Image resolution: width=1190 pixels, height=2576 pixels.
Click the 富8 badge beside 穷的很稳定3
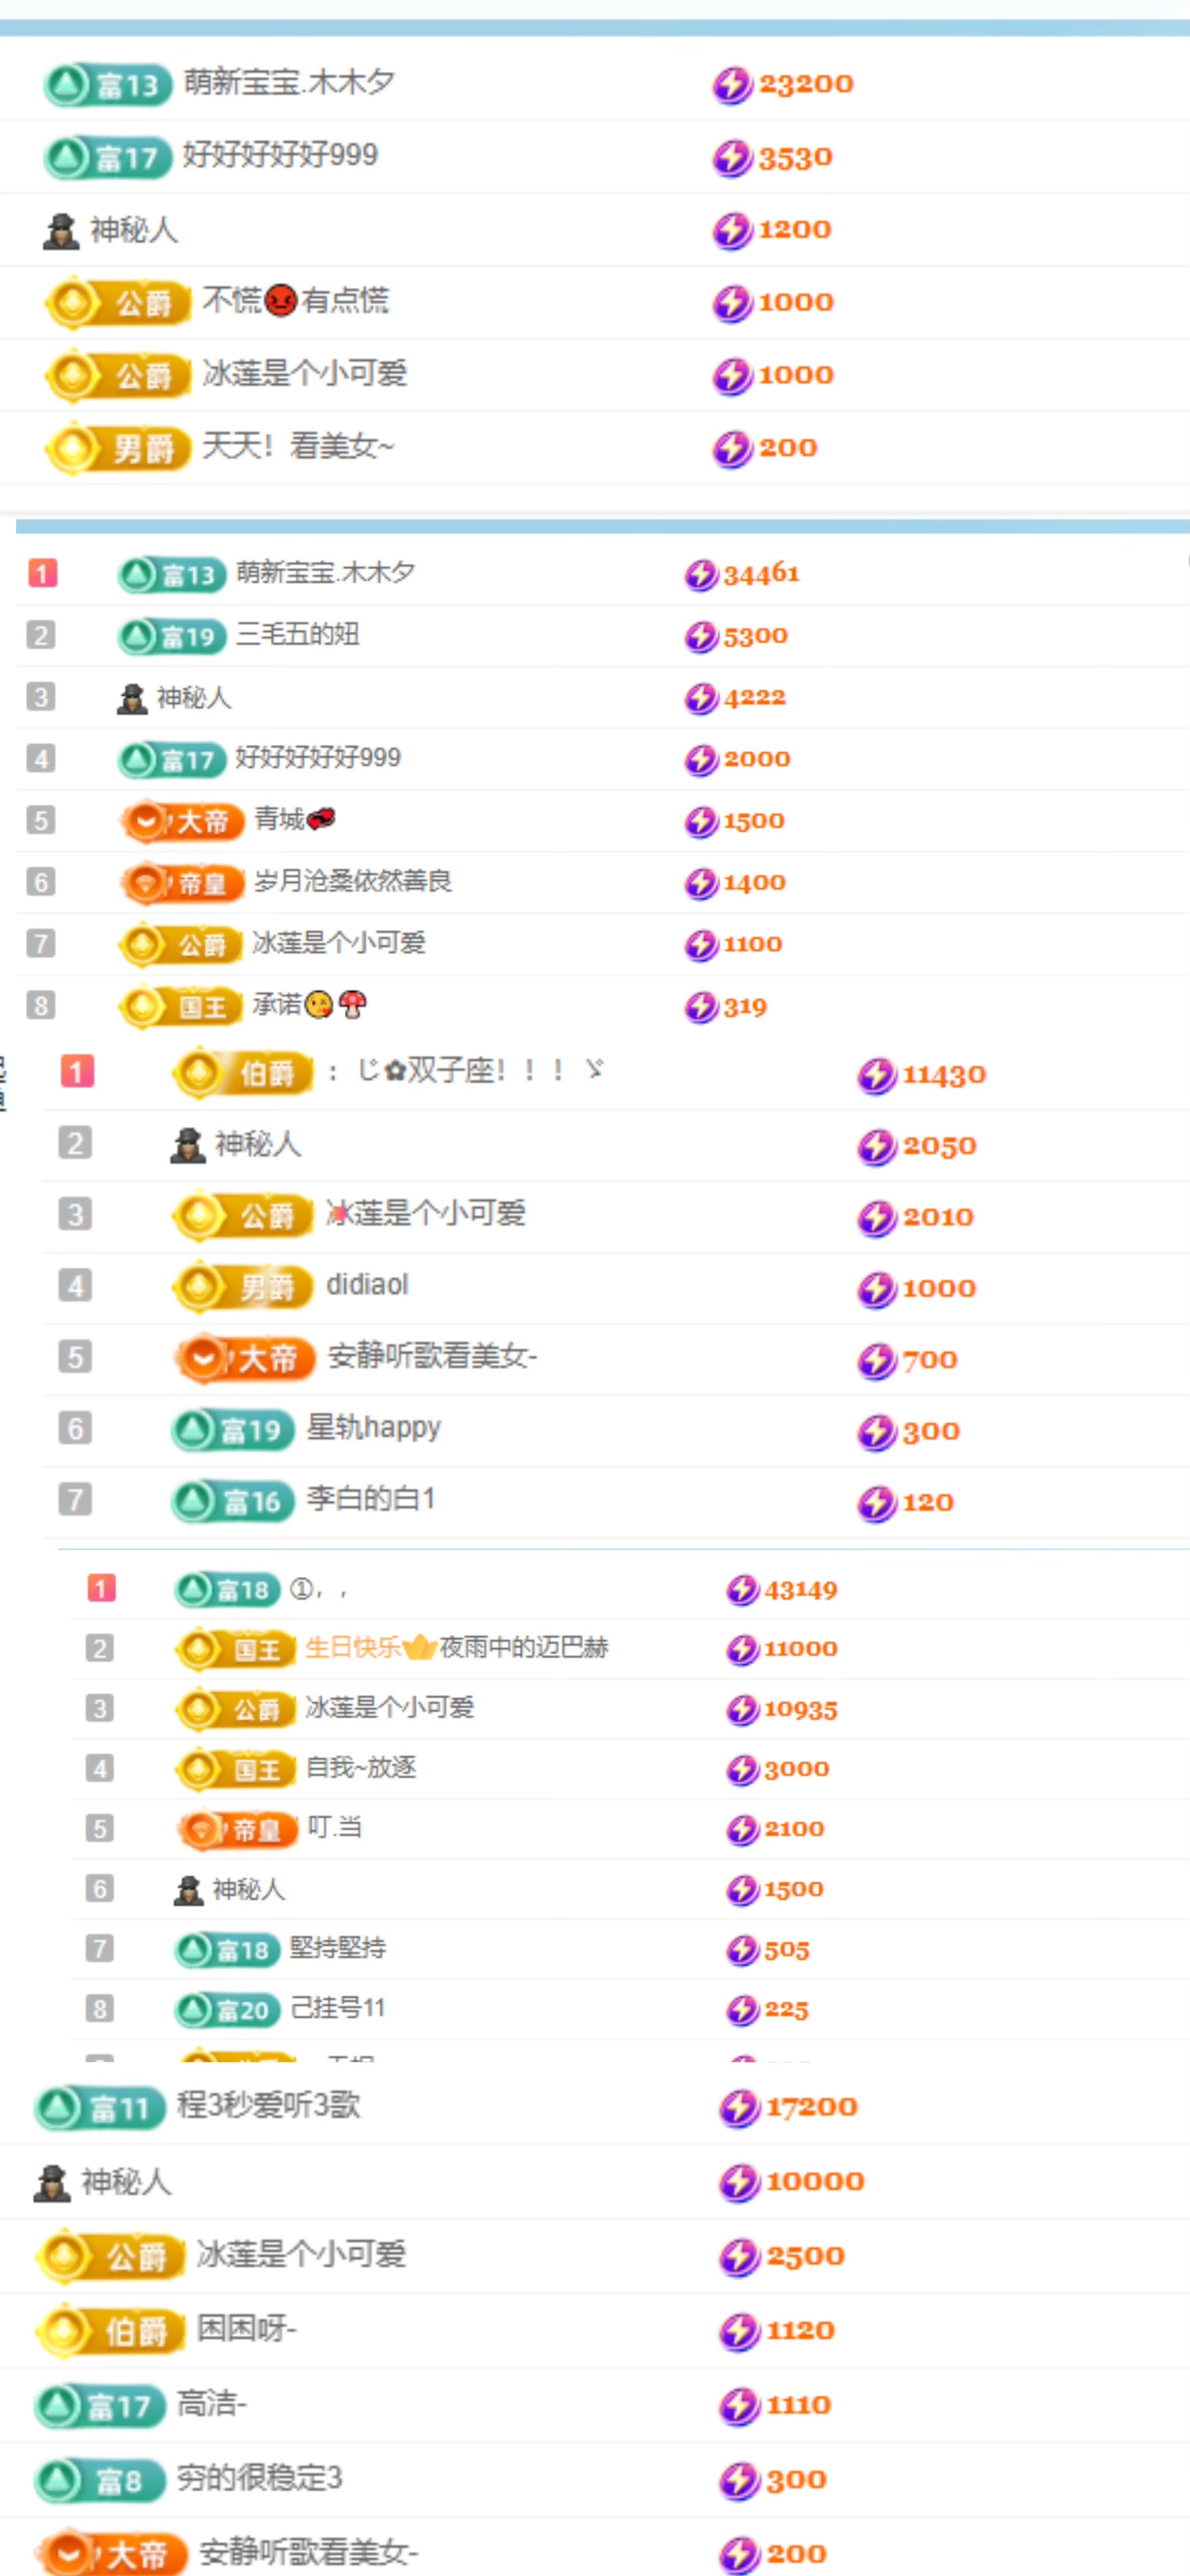100,2480
